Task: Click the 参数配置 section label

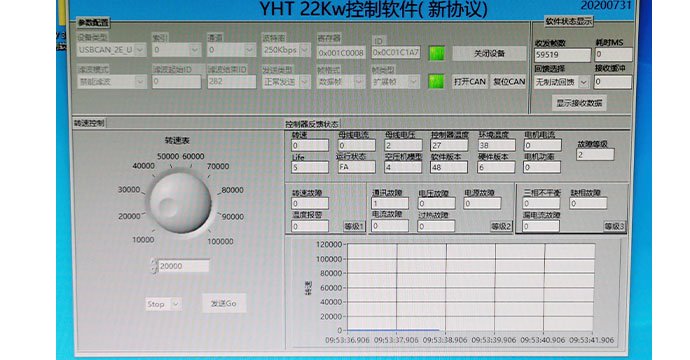Action: (92, 22)
